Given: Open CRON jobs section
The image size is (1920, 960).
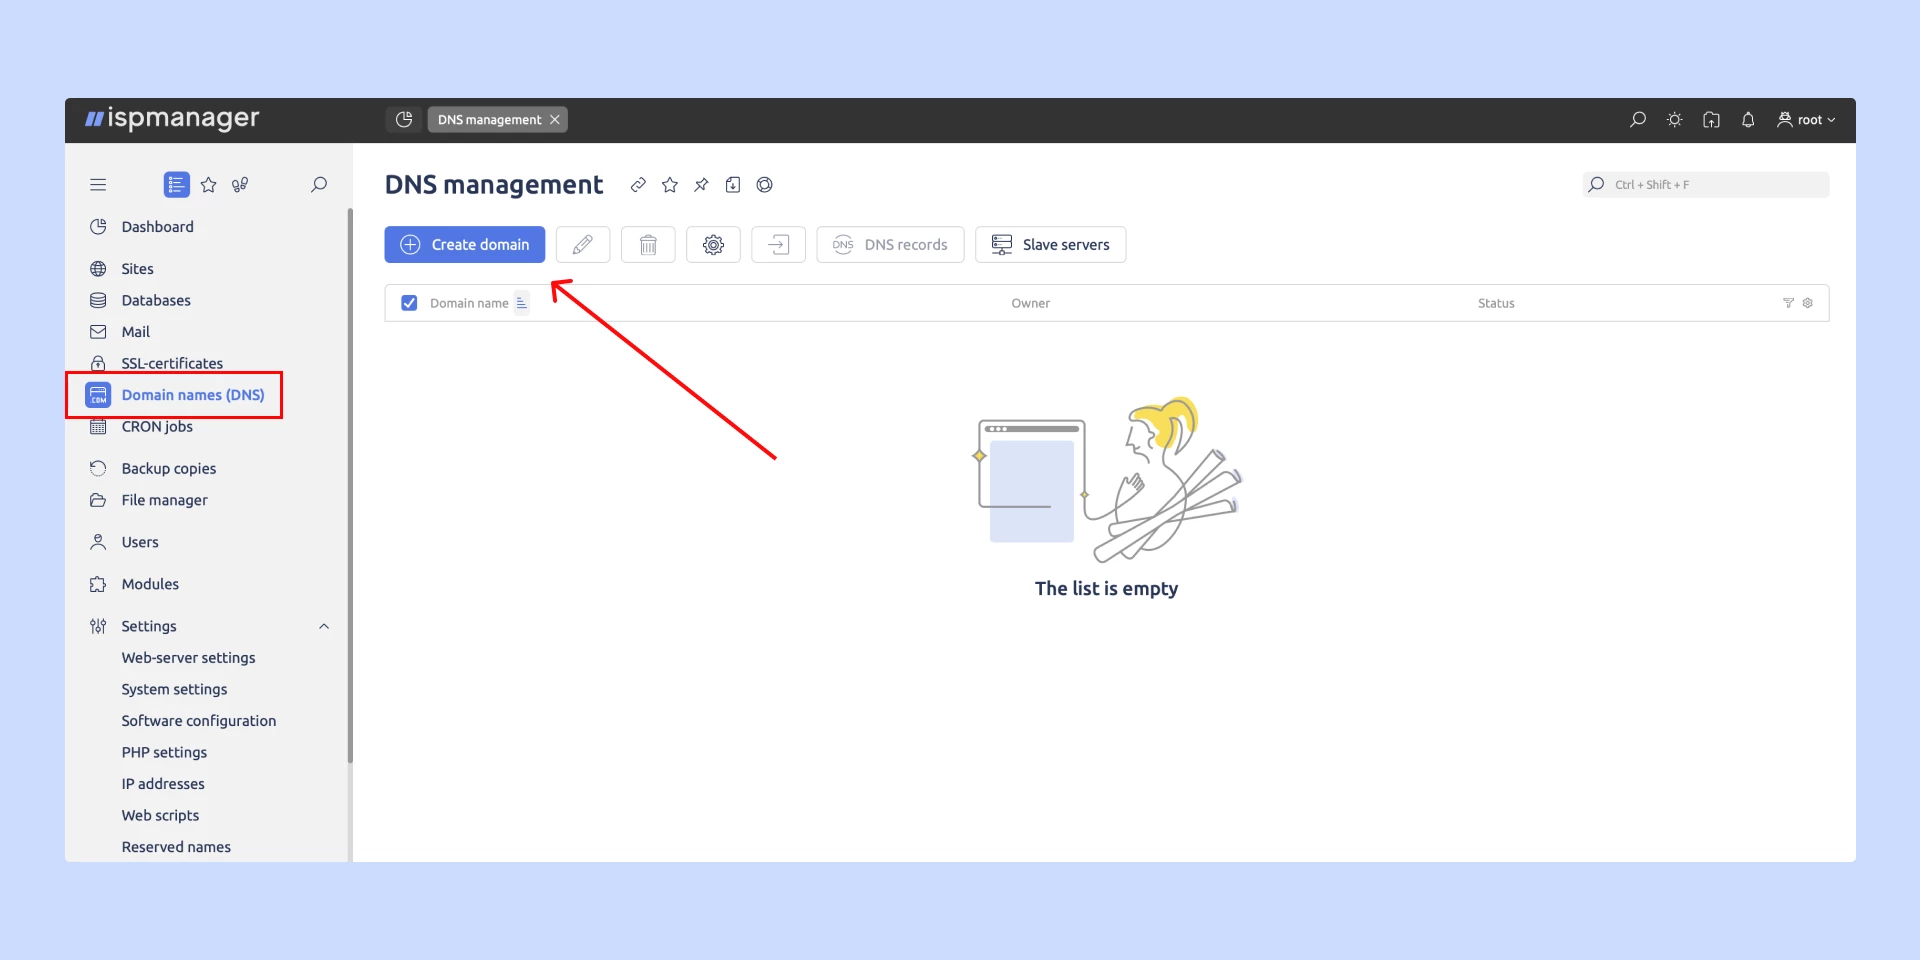Looking at the screenshot, I should pyautogui.click(x=157, y=427).
